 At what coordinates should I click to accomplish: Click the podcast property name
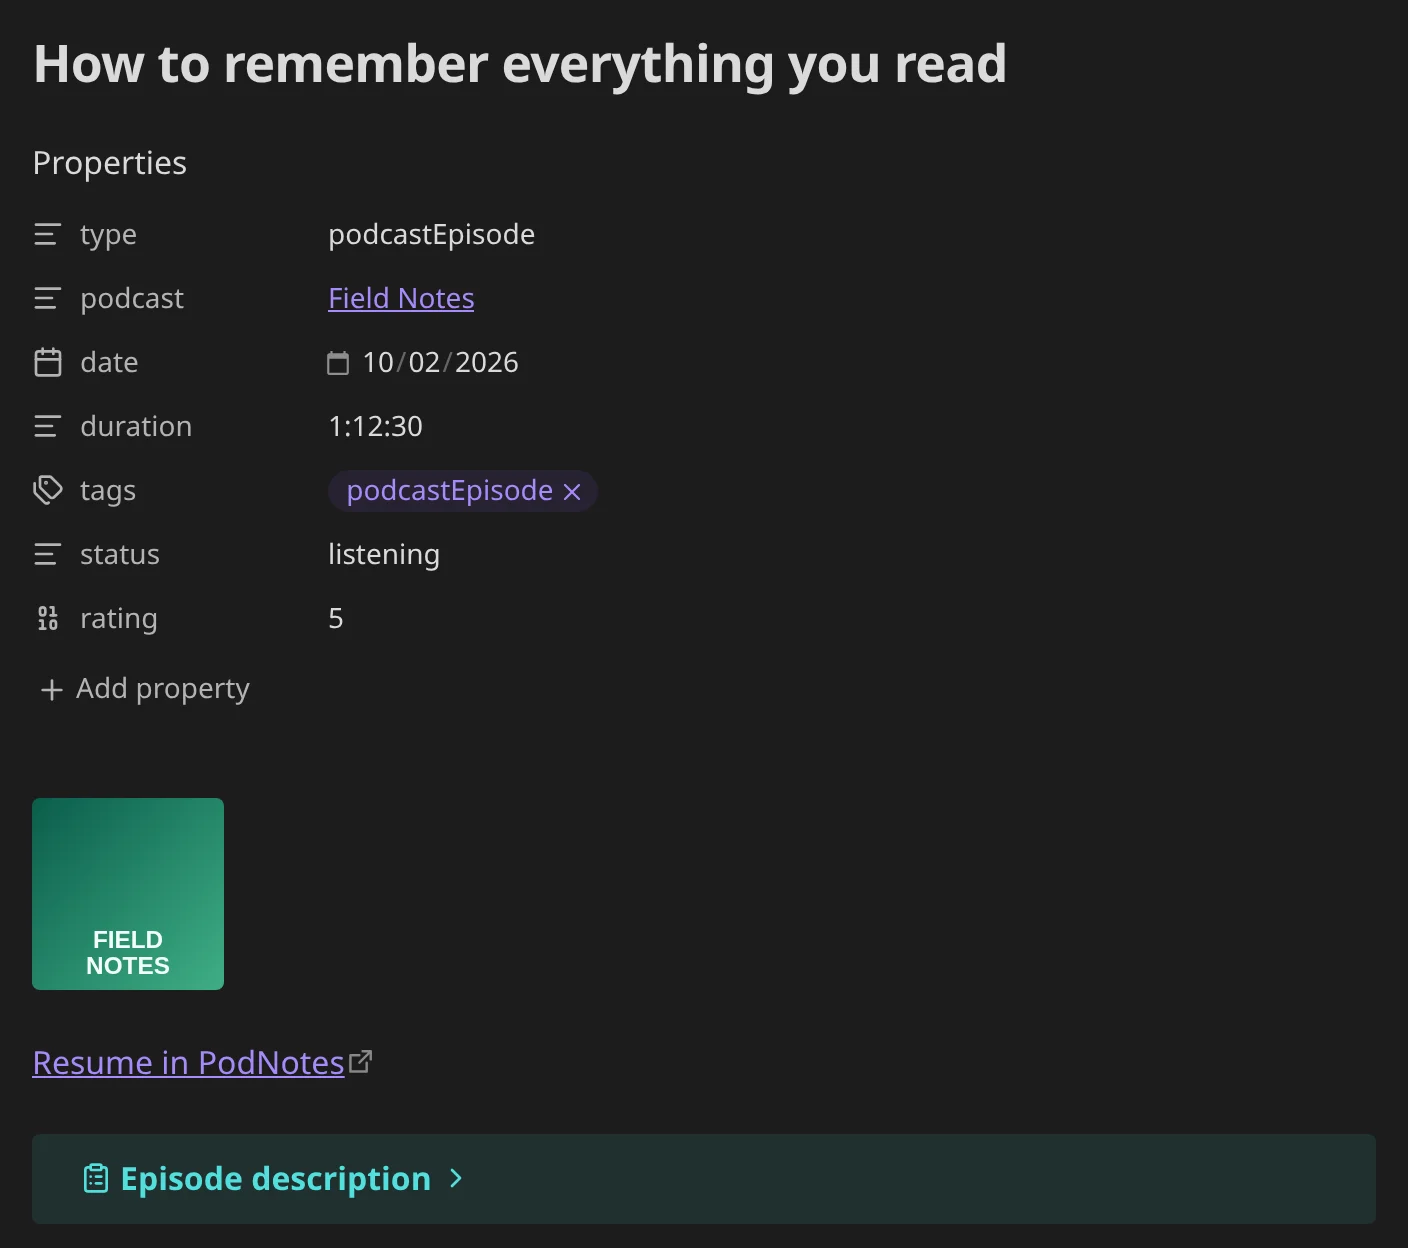point(132,299)
